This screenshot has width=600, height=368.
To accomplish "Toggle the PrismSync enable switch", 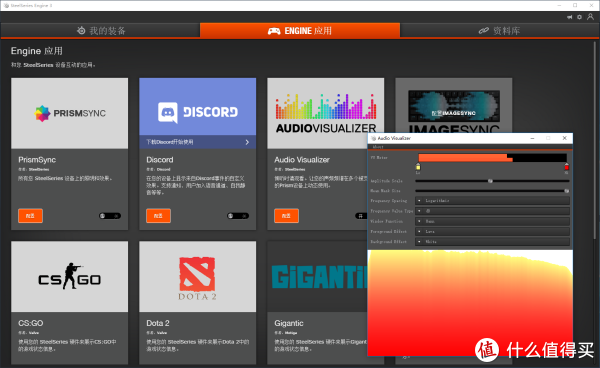I will pos(110,216).
